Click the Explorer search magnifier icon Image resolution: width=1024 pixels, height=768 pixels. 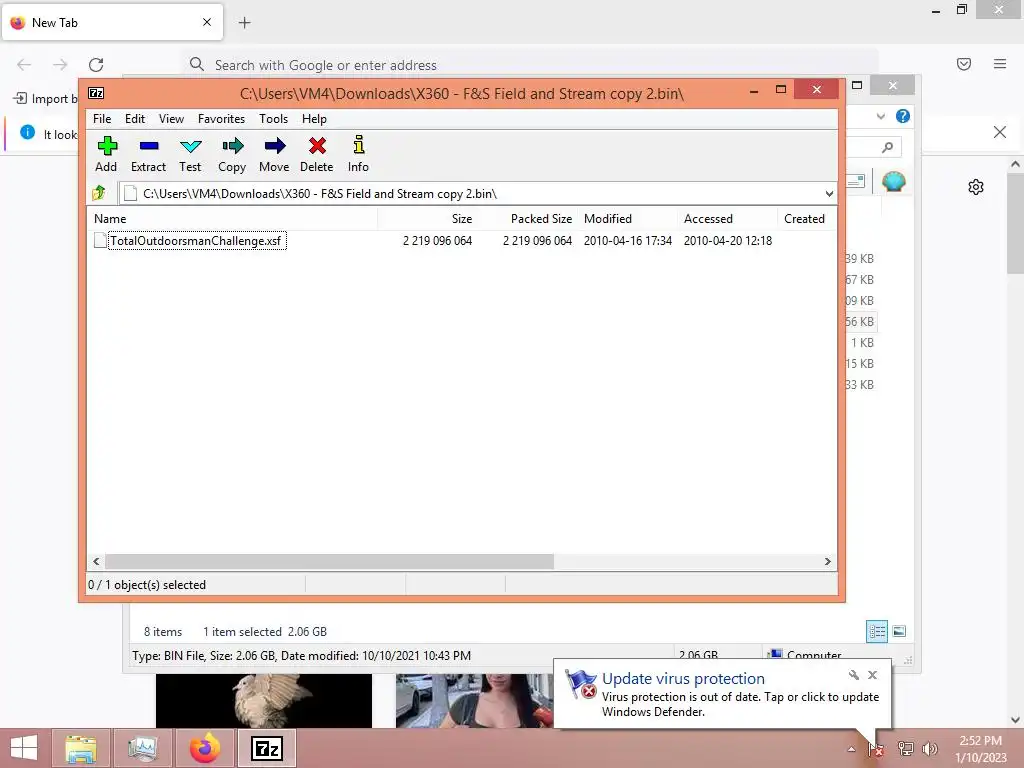point(887,148)
